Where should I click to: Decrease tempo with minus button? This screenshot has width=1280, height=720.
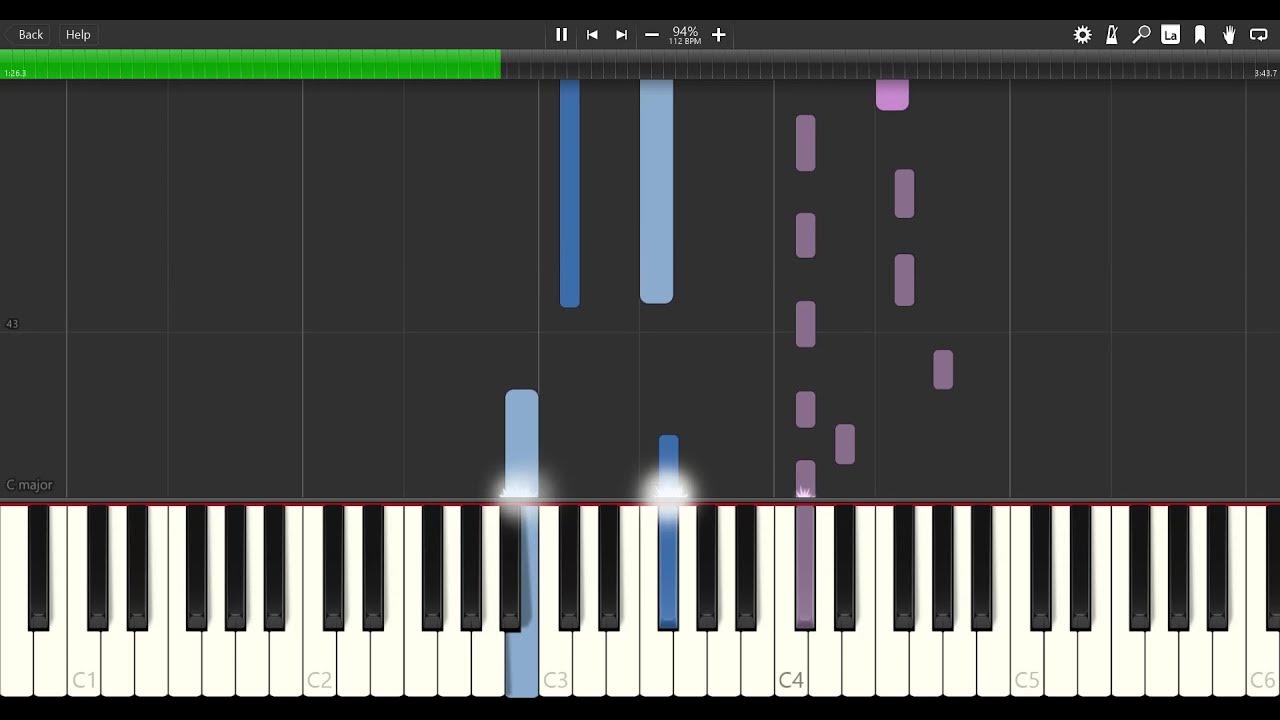[652, 35]
